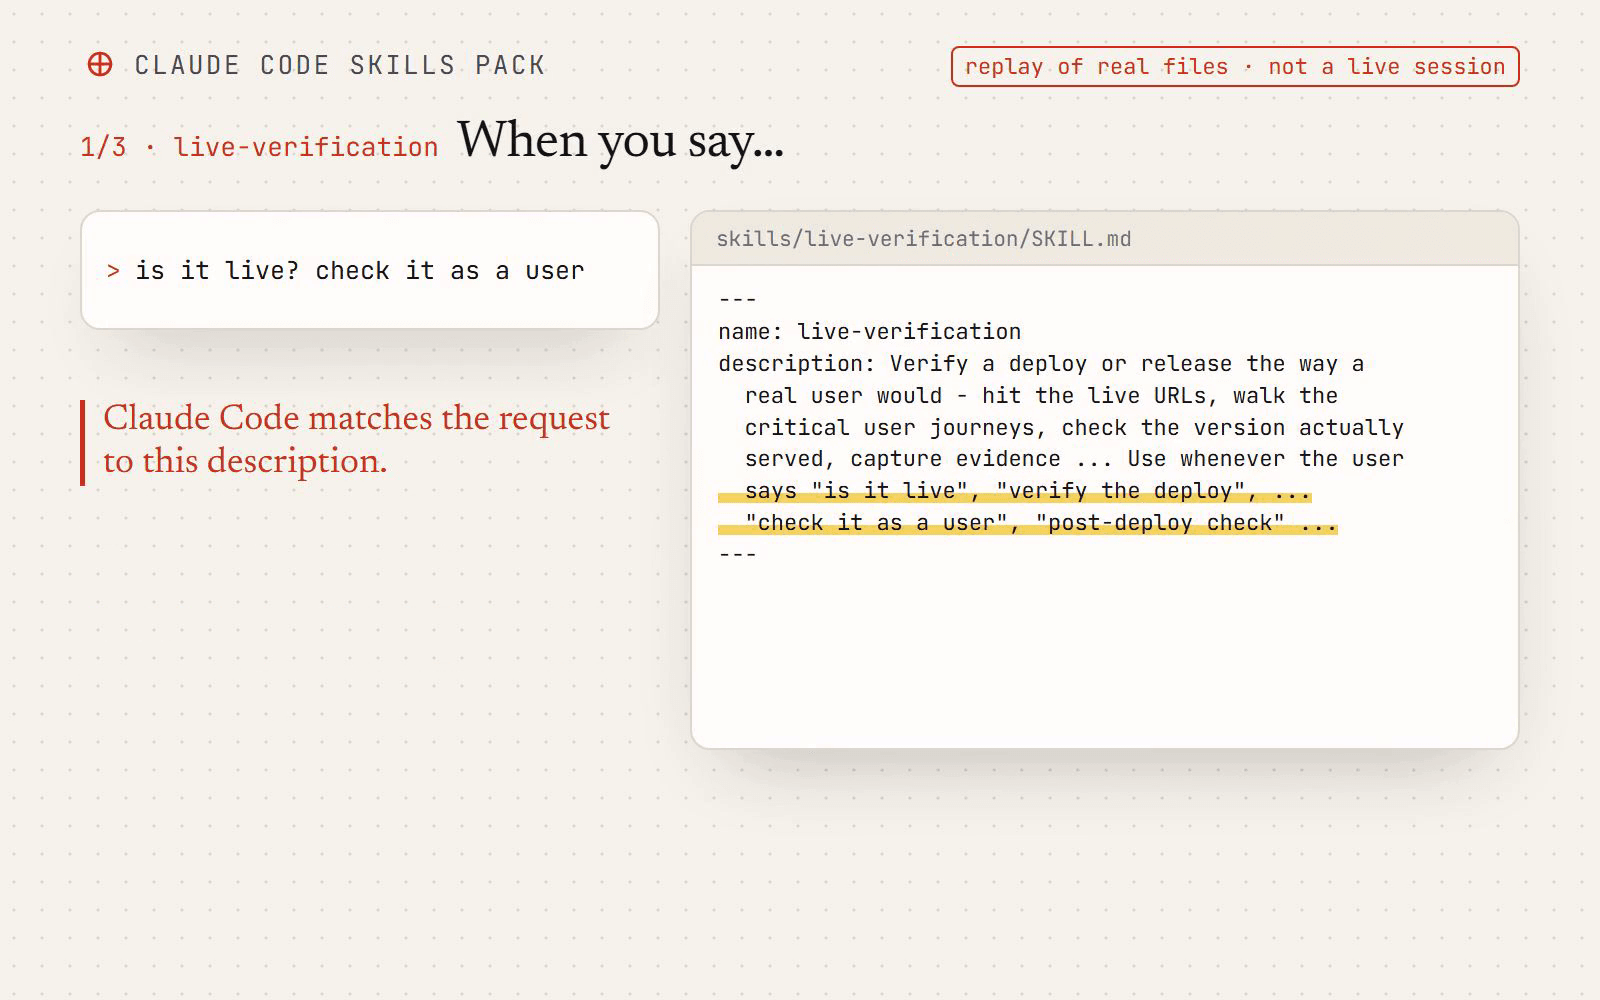Screen dimensions: 1600x1000
Task: Click the opening "---" frontmatter delimiter
Action: point(738,299)
